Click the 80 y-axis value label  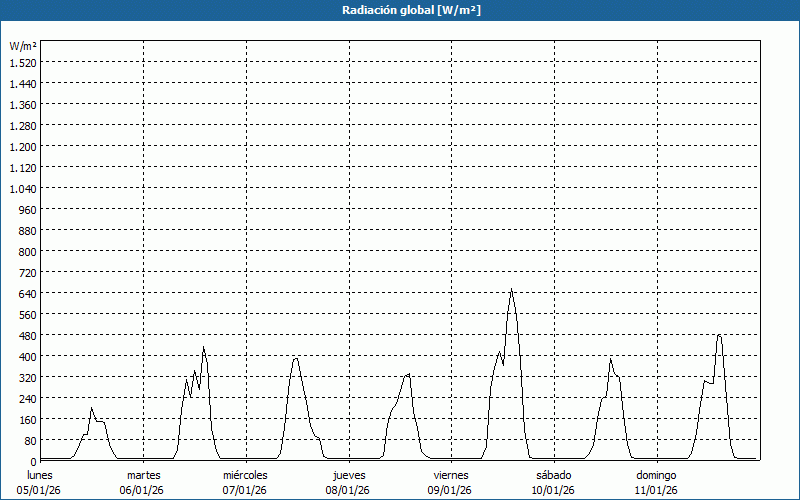coord(29,440)
